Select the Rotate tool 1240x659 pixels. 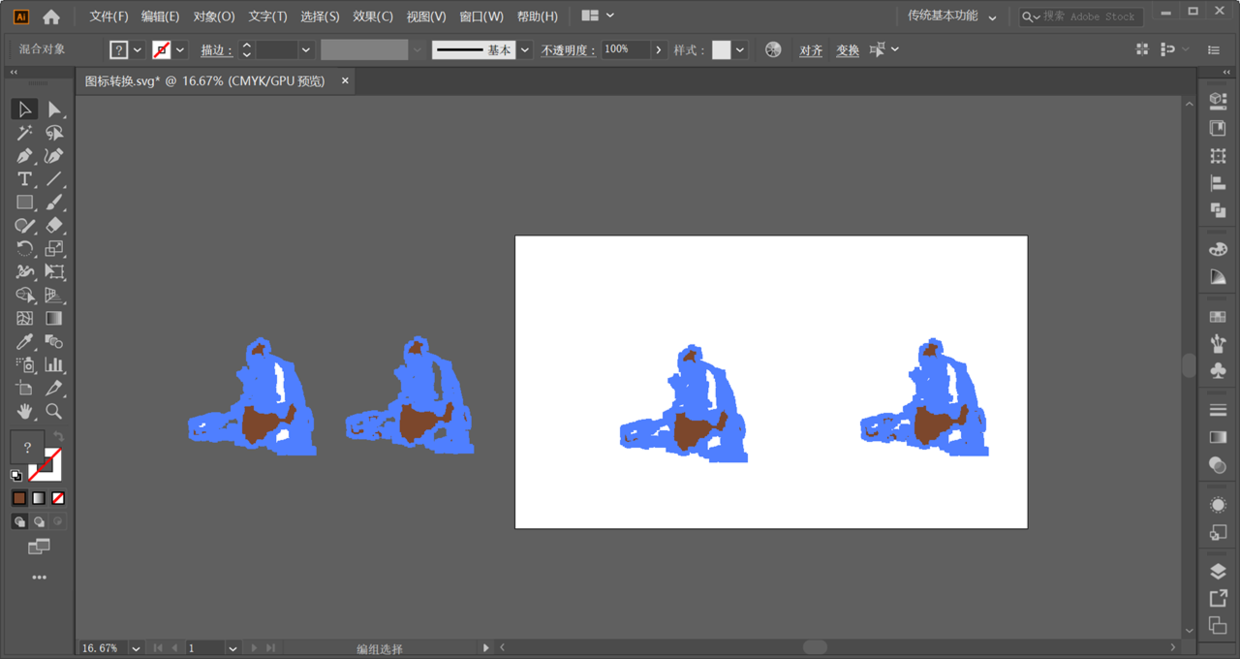[25, 249]
